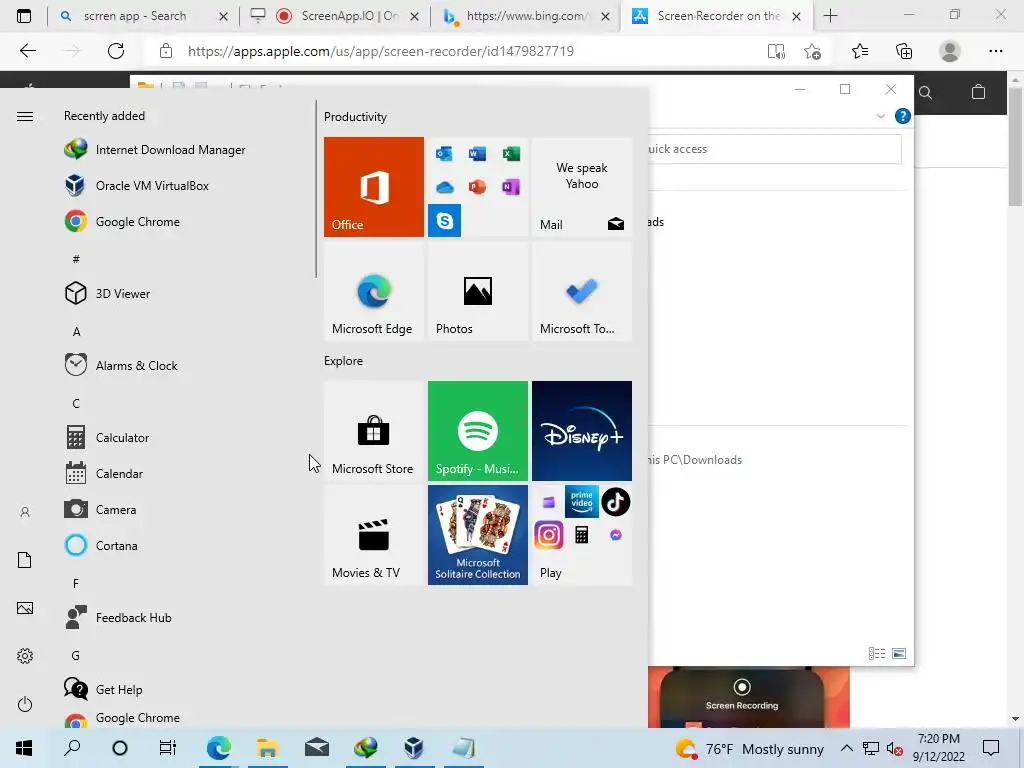Open Task View on the taskbar

coord(168,748)
